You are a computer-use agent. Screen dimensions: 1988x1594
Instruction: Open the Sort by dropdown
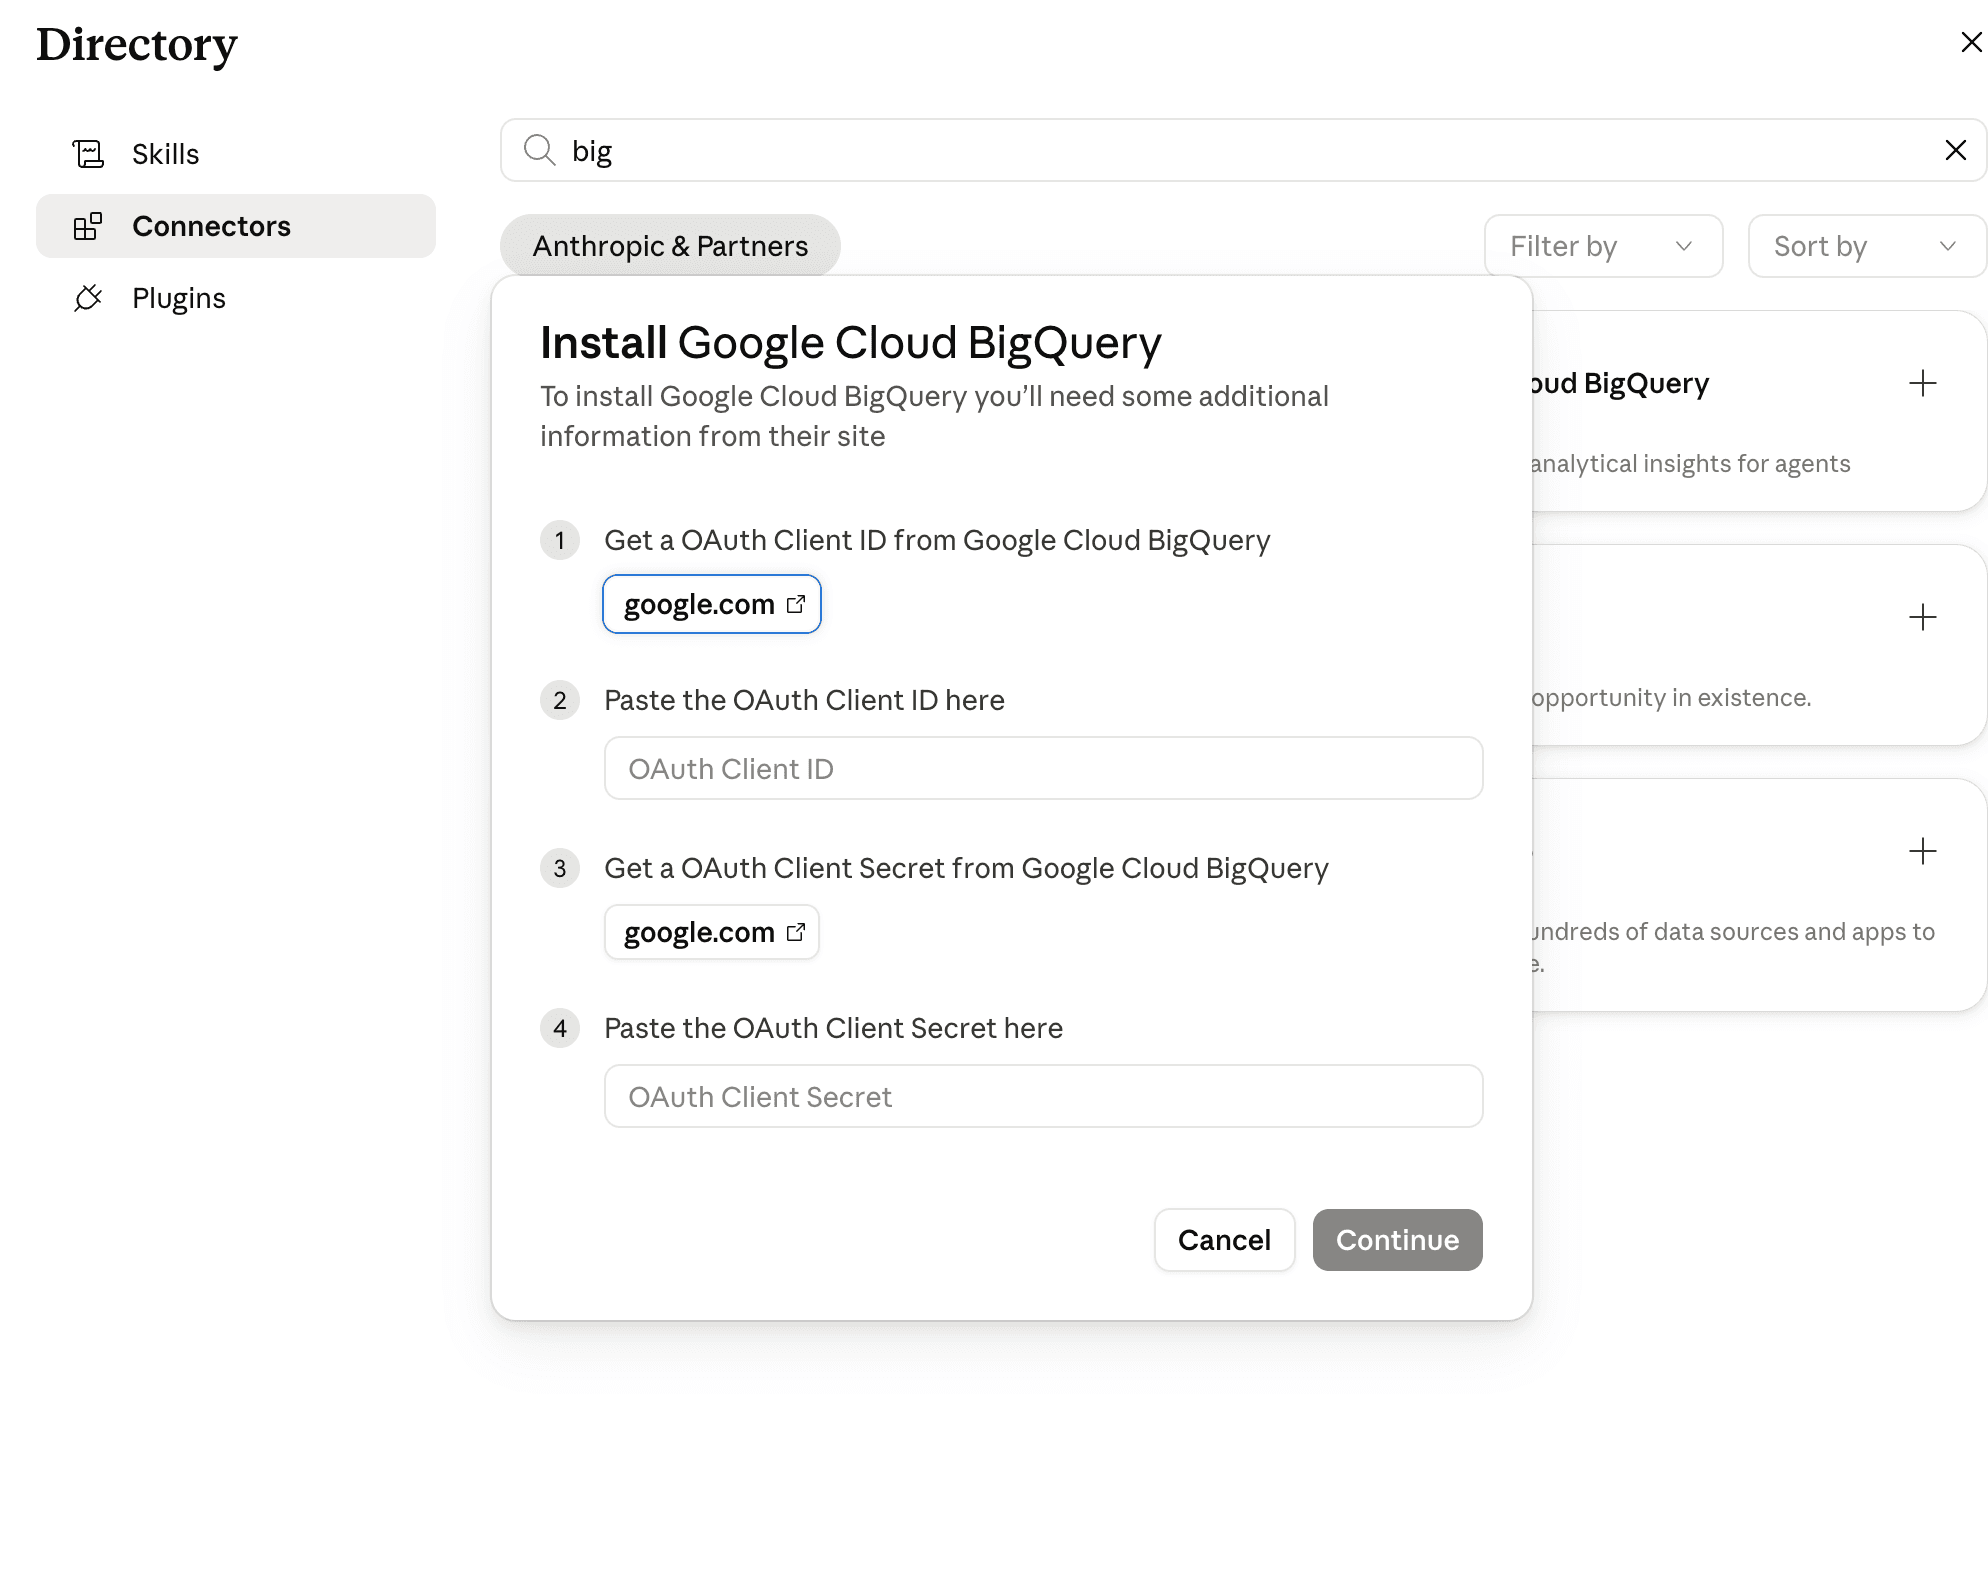click(x=1866, y=246)
